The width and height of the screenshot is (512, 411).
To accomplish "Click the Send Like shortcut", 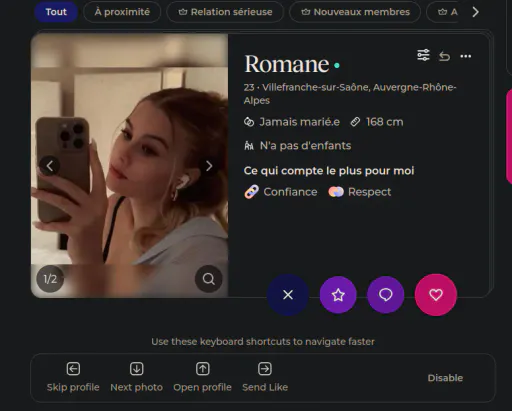I will click(265, 377).
